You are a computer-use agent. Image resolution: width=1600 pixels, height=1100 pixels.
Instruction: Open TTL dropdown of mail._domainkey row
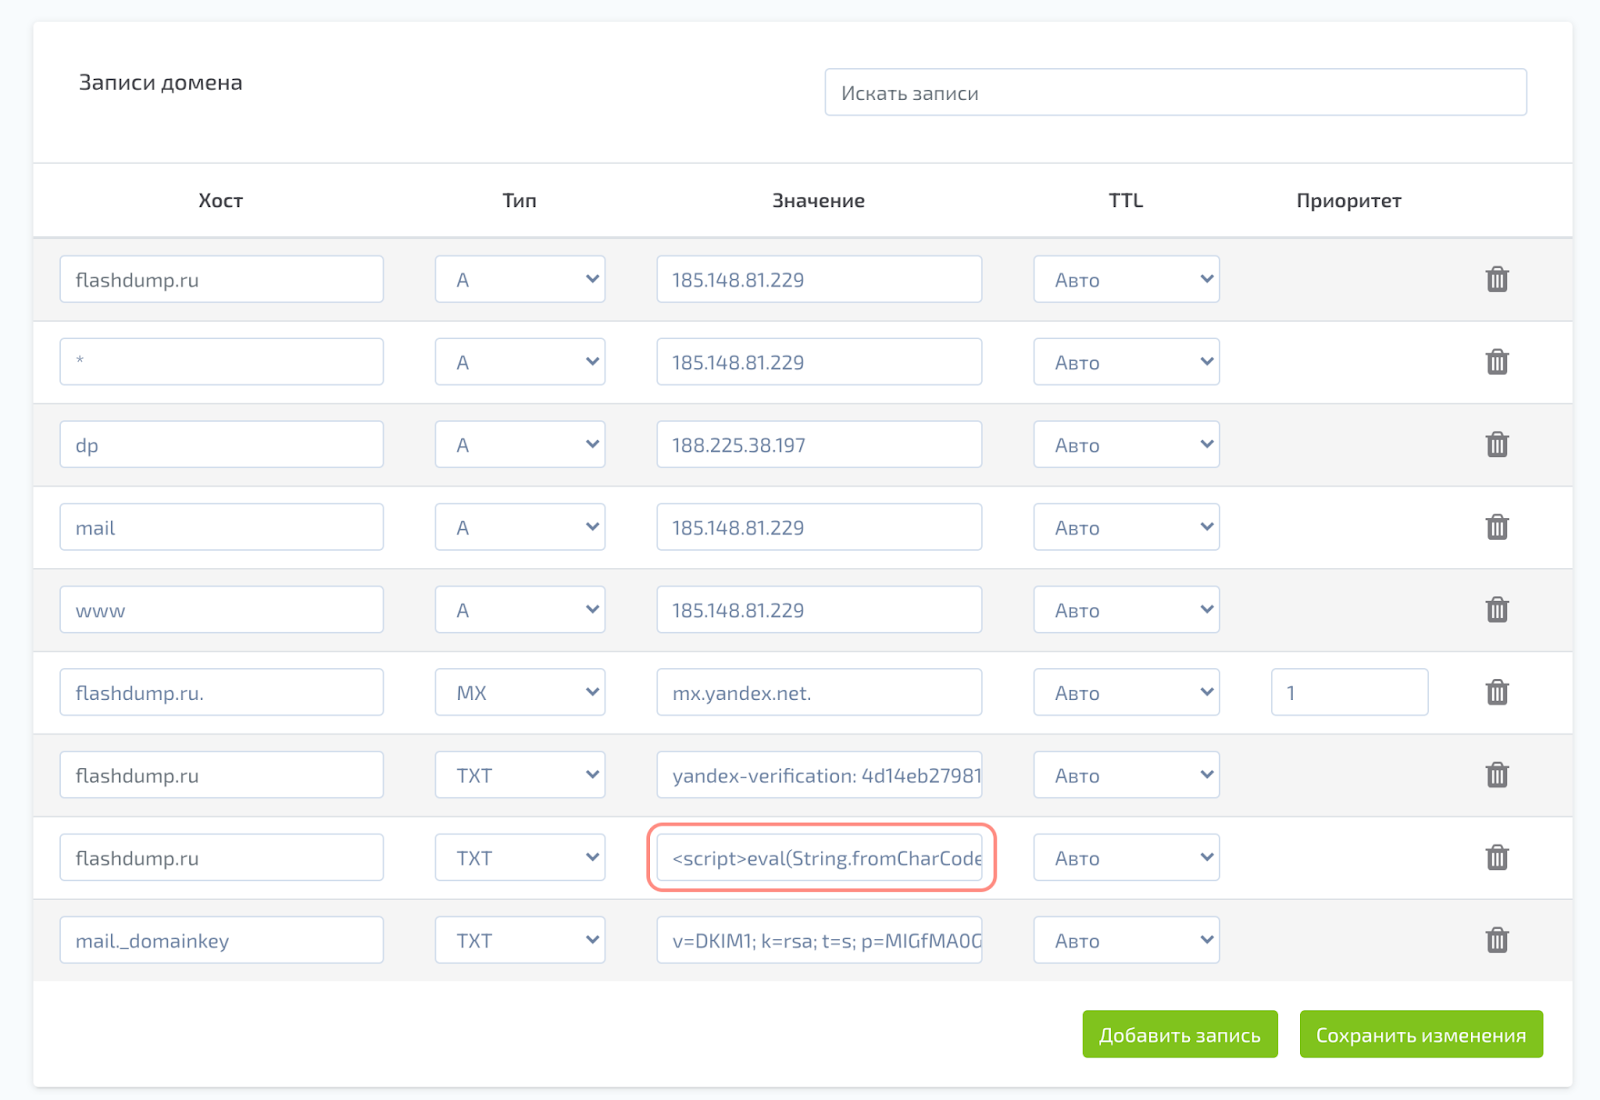click(x=1126, y=940)
